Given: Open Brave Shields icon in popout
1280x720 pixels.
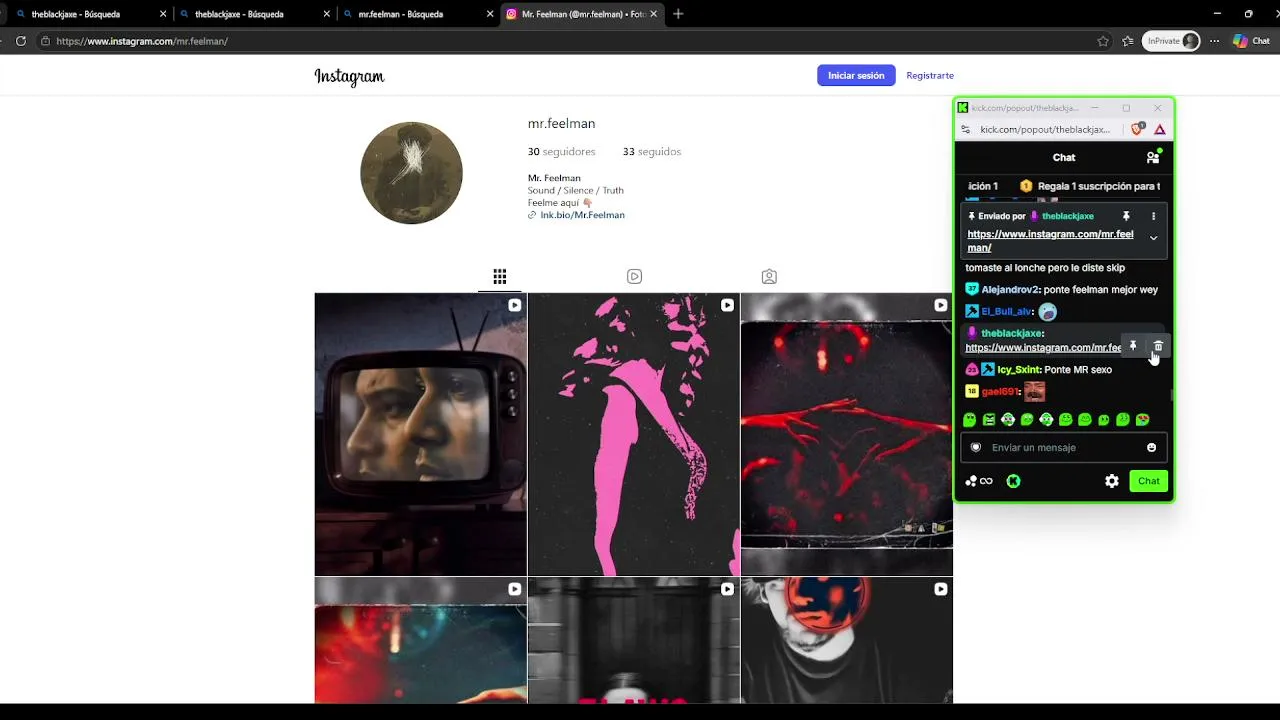Looking at the screenshot, I should click(1137, 129).
